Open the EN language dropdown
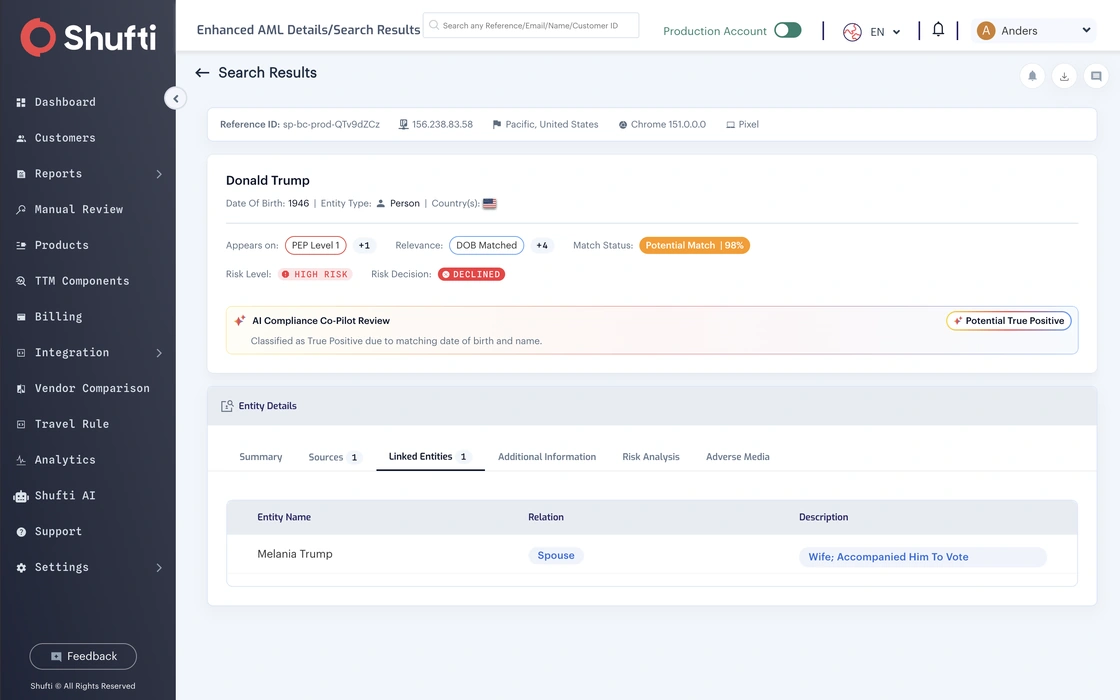 click(x=871, y=31)
